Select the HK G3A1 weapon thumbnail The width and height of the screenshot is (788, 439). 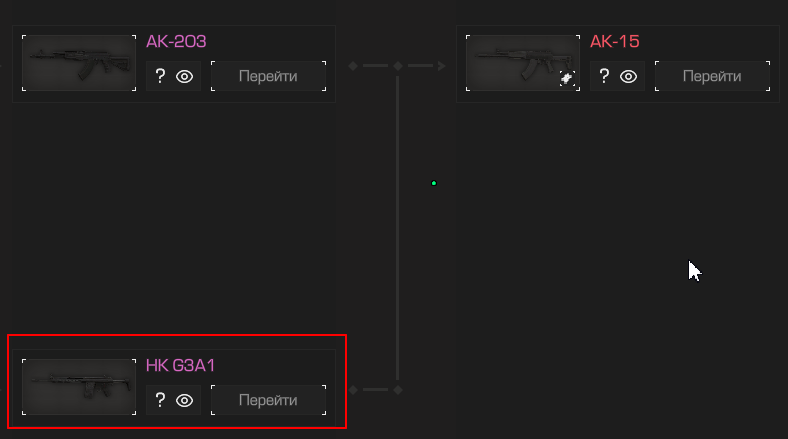(x=79, y=387)
